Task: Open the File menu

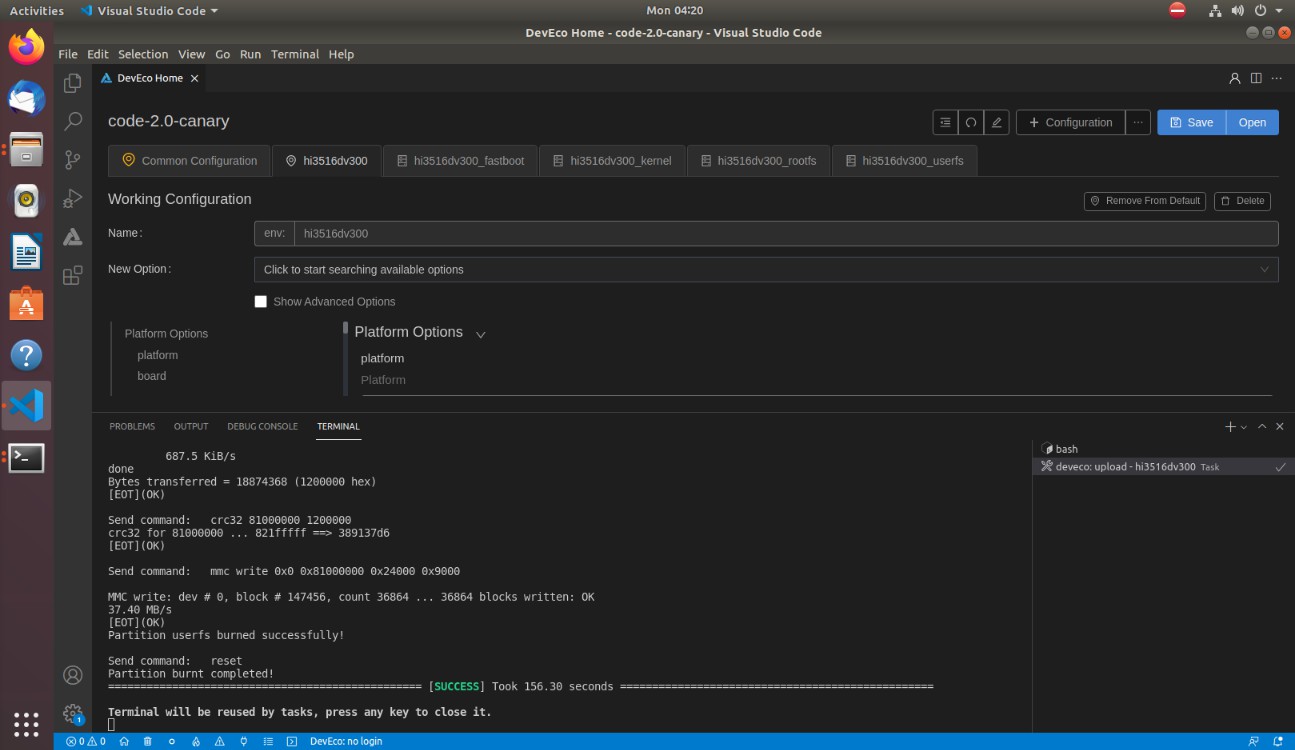Action: pyautogui.click(x=68, y=54)
